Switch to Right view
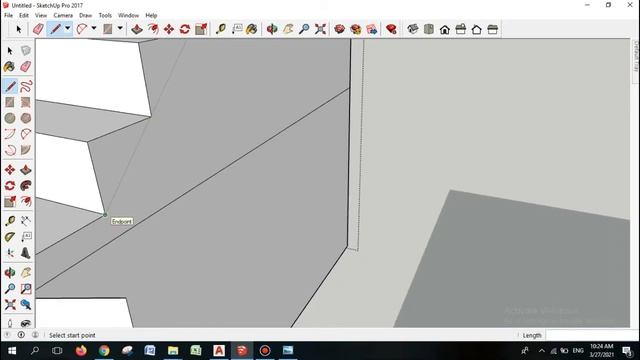Screen dimensions: 640x360 point(460,29)
